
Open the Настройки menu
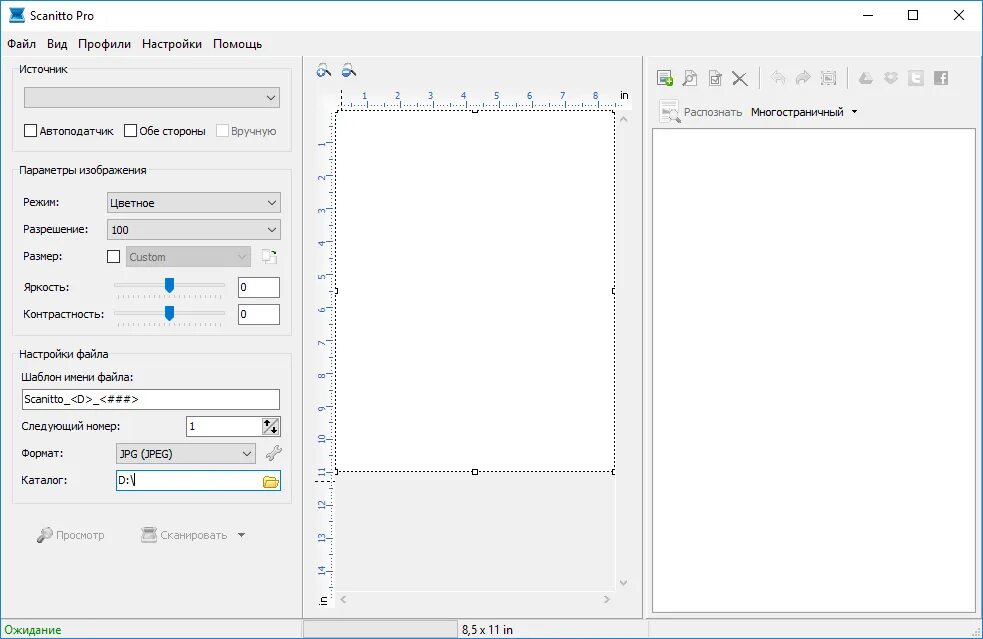click(172, 44)
